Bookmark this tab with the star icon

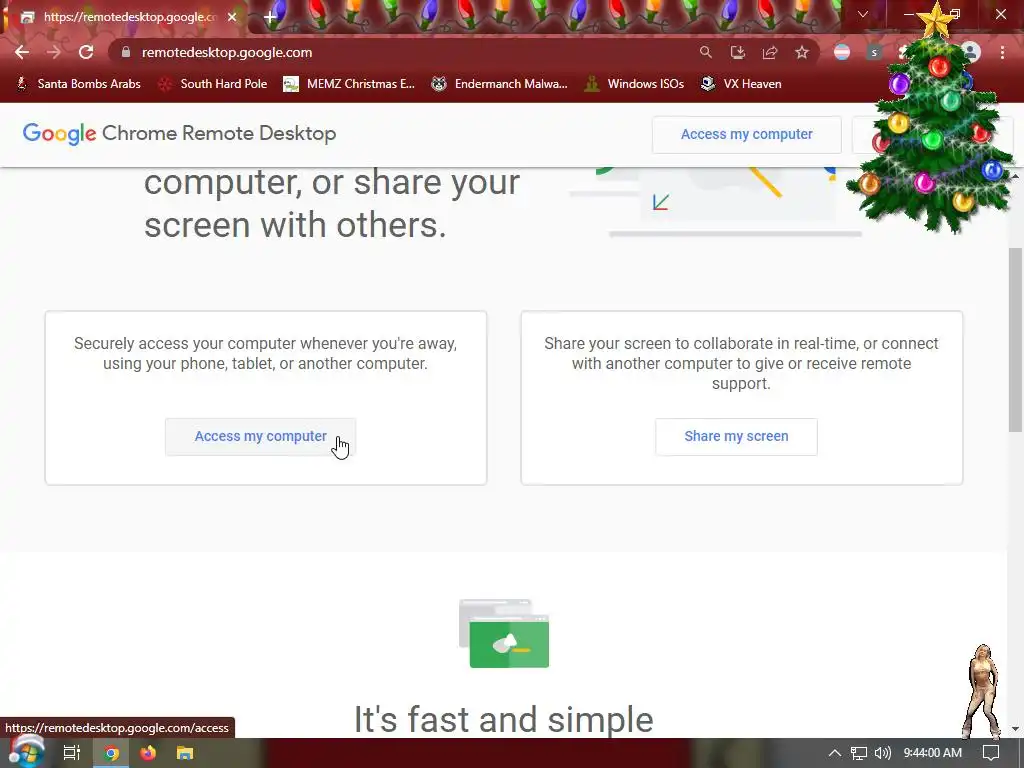(x=802, y=52)
